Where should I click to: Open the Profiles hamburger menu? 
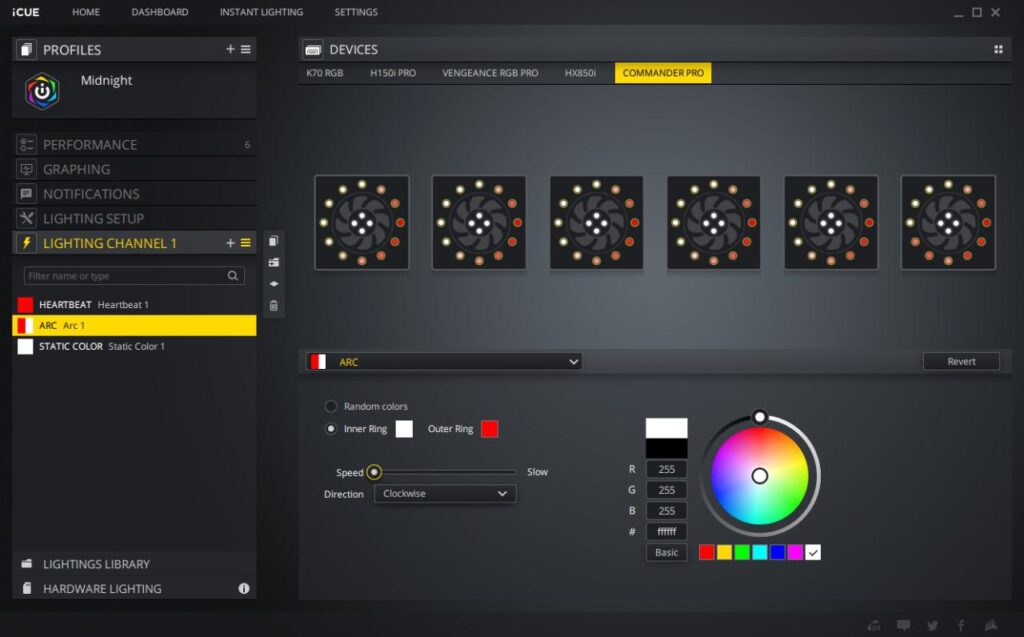pos(246,49)
